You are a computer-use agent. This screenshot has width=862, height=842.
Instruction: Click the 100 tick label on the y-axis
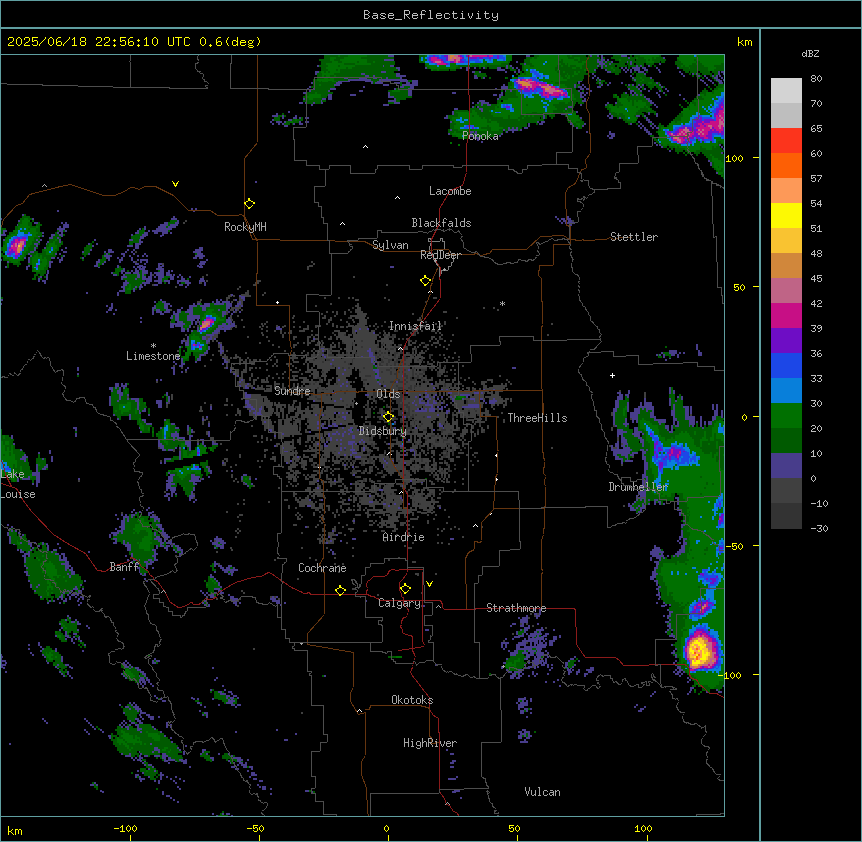(x=734, y=158)
